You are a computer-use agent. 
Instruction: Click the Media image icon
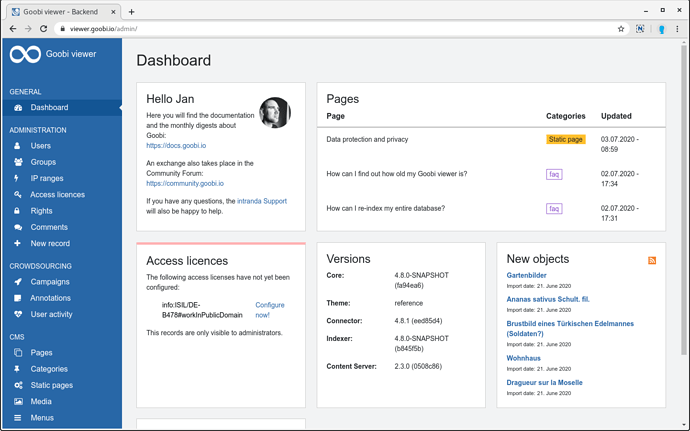click(x=18, y=402)
